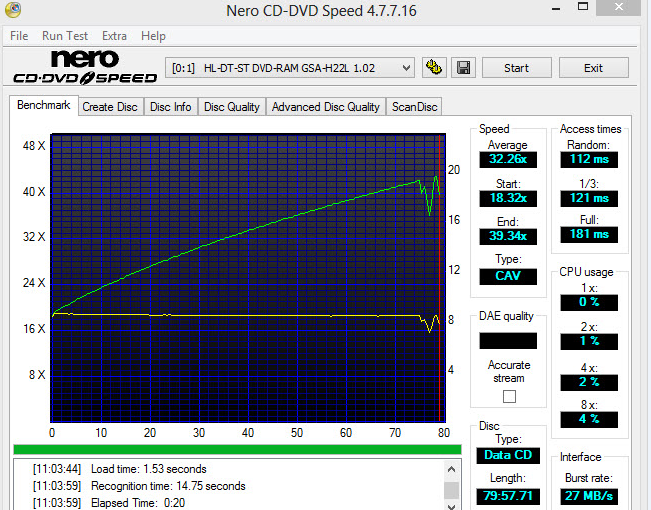
Task: Open the Advanced Disc Quality tab
Action: pyautogui.click(x=326, y=107)
